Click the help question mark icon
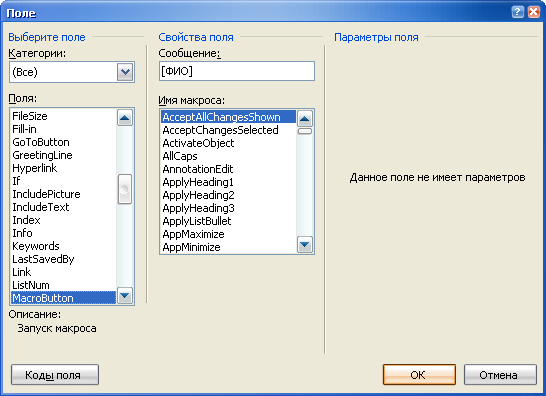This screenshot has height=396, width=546. (518, 12)
